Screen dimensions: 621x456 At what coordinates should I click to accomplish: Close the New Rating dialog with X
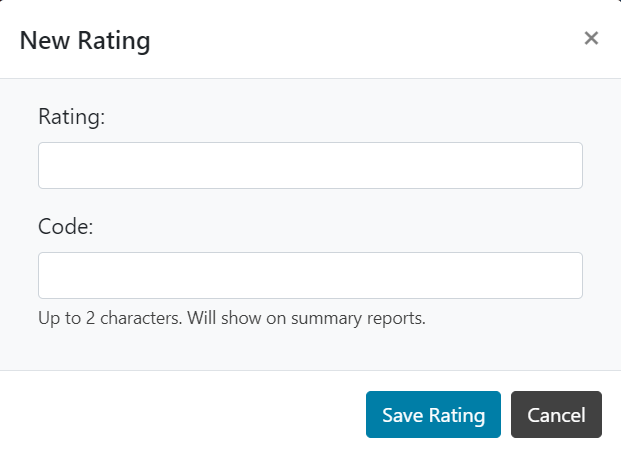coord(591,38)
